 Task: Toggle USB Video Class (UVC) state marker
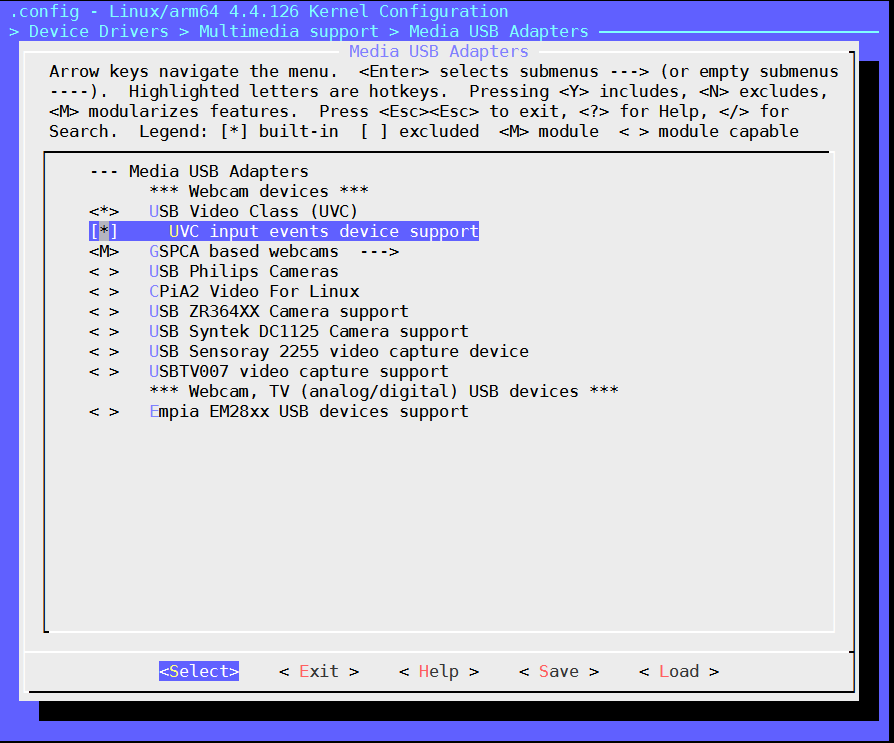pyautogui.click(x=104, y=212)
